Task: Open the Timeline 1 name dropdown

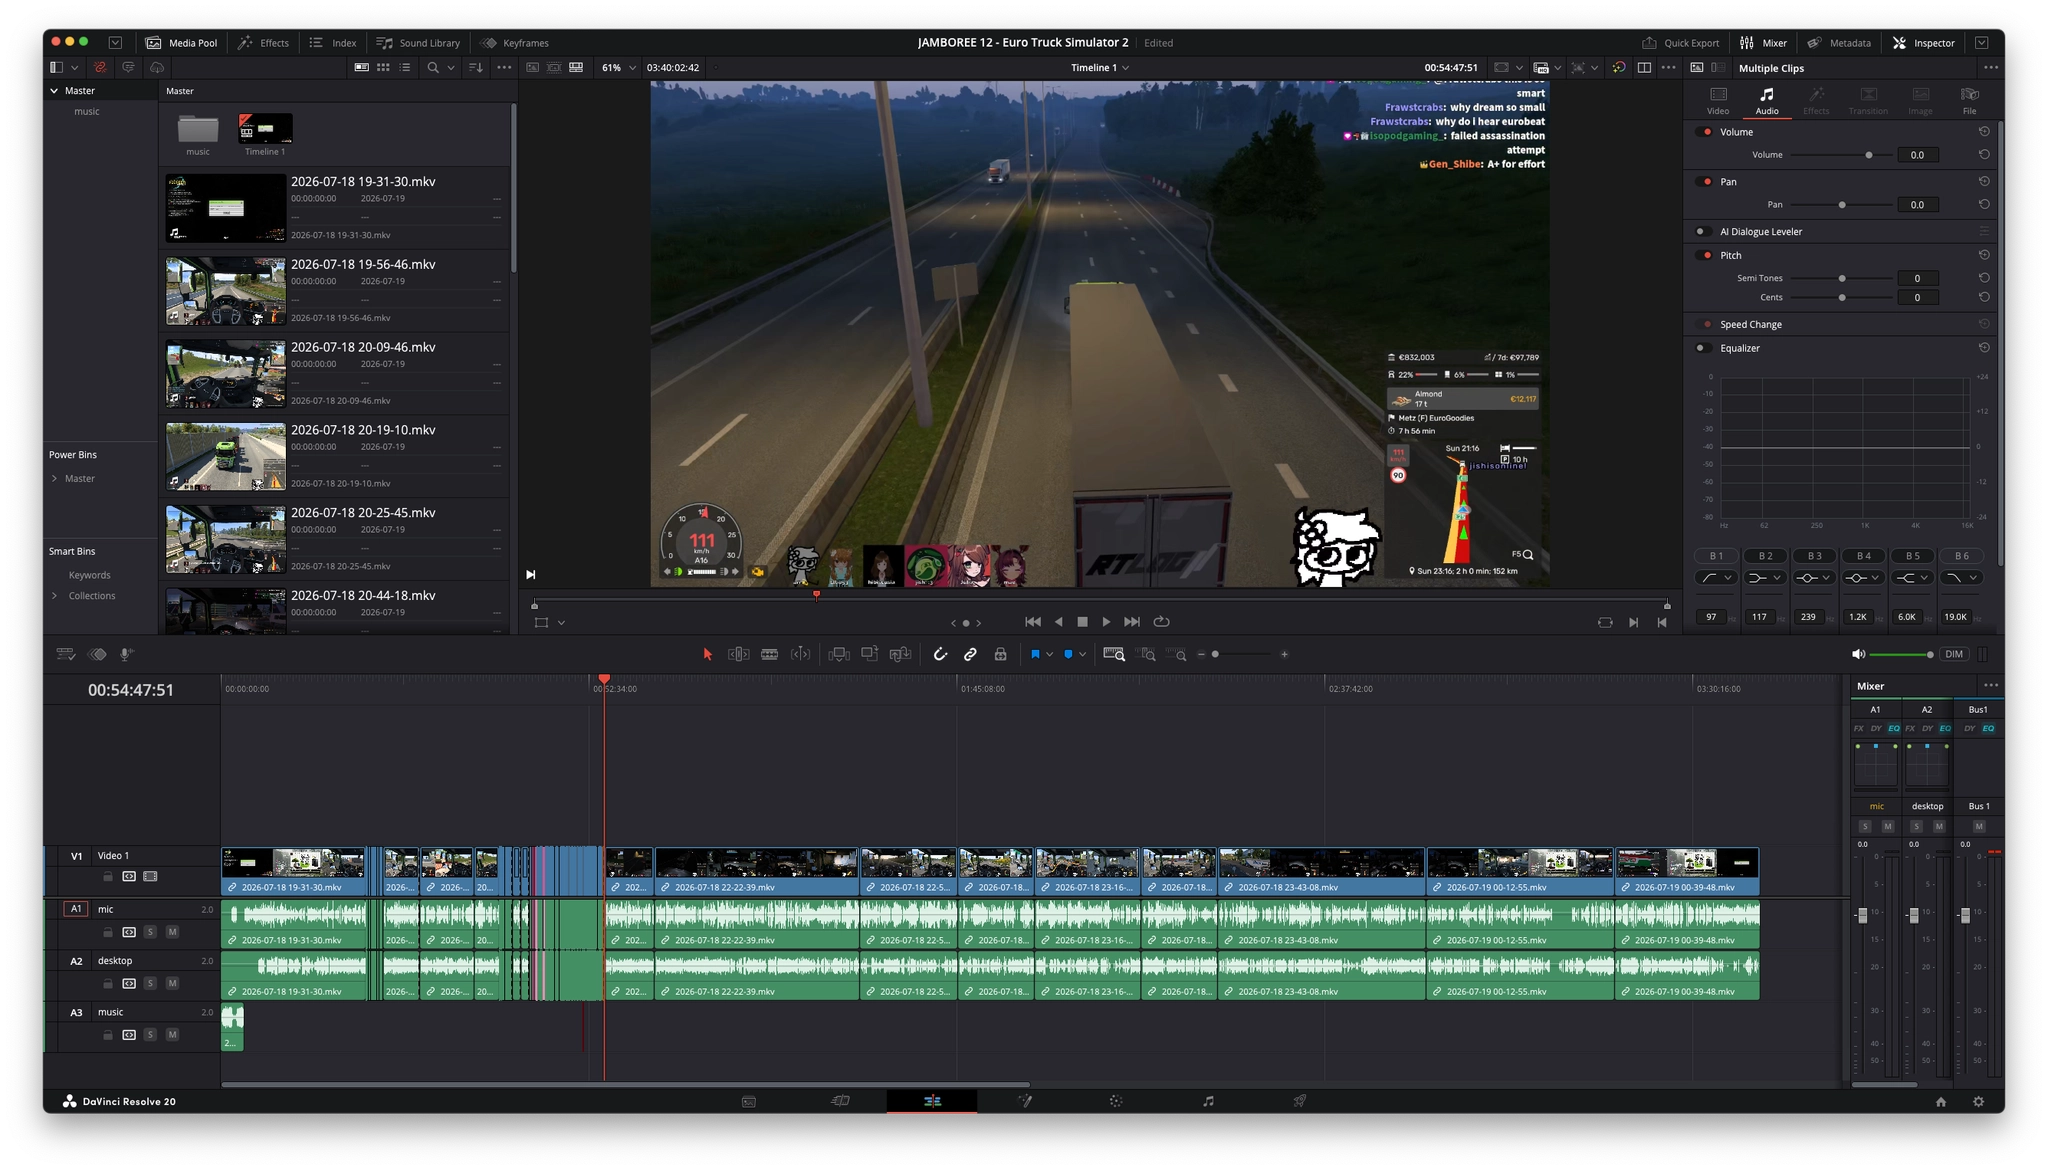Action: 1099,67
